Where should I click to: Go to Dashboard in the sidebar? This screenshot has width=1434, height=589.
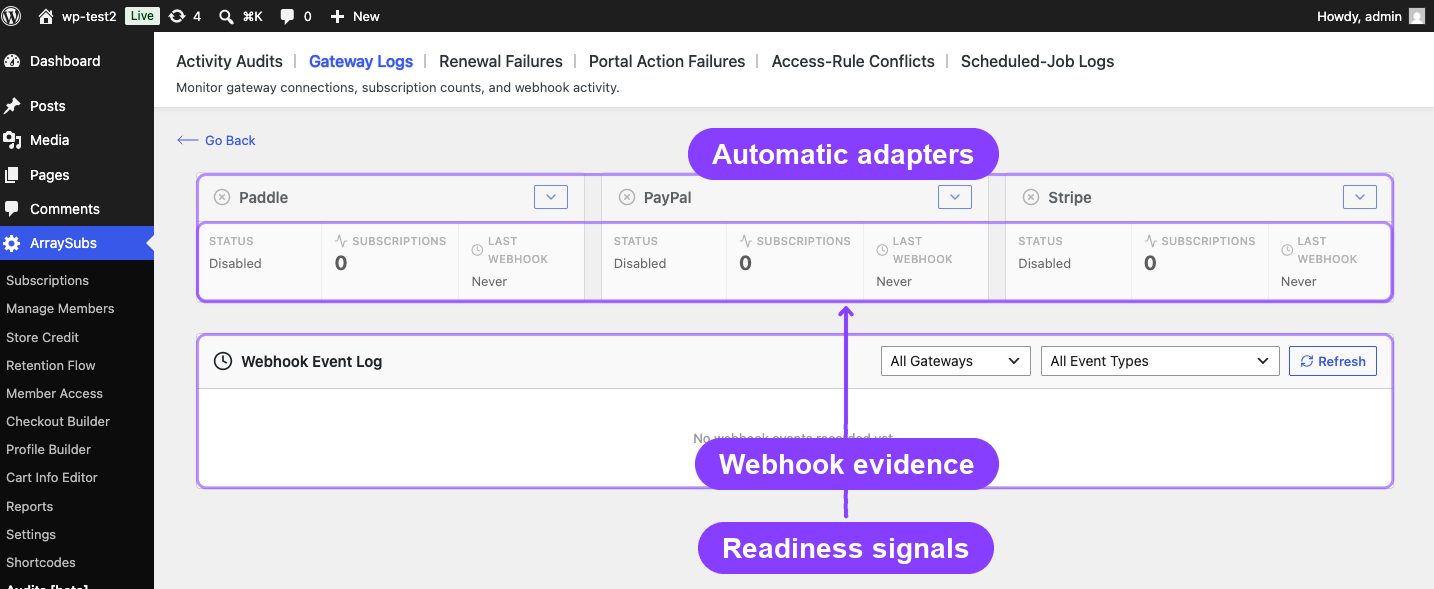coord(77,61)
